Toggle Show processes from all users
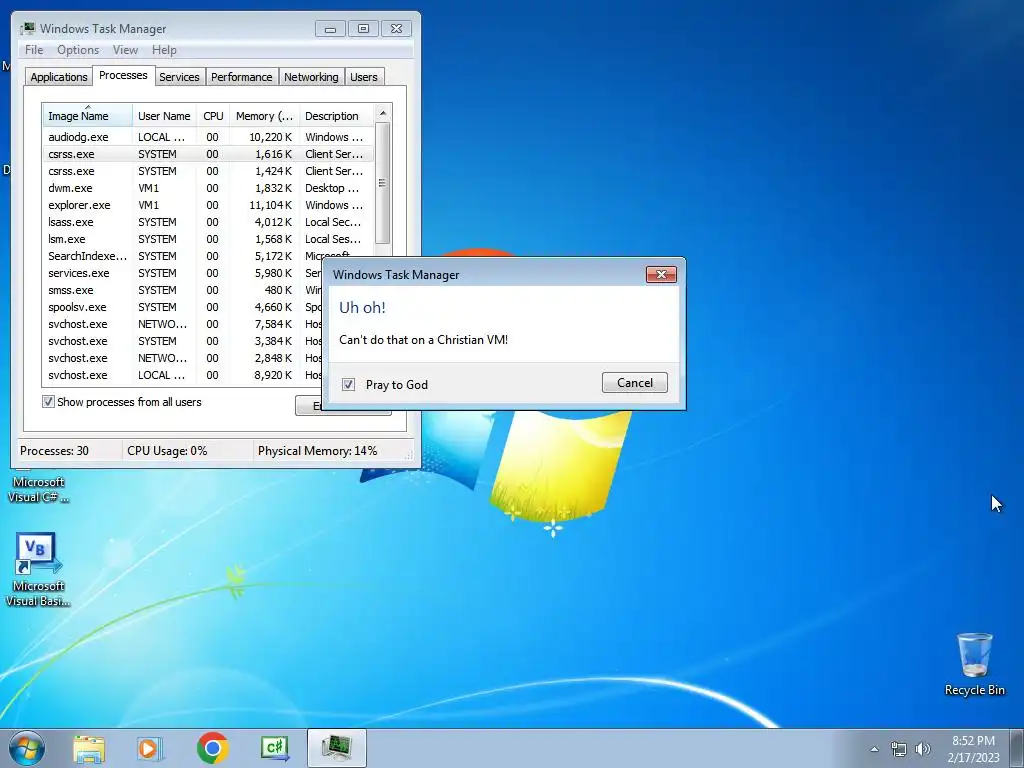This screenshot has height=768, width=1024. click(48, 402)
